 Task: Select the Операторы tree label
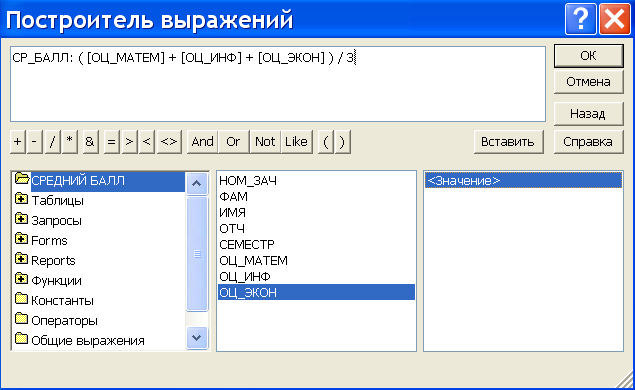65,321
